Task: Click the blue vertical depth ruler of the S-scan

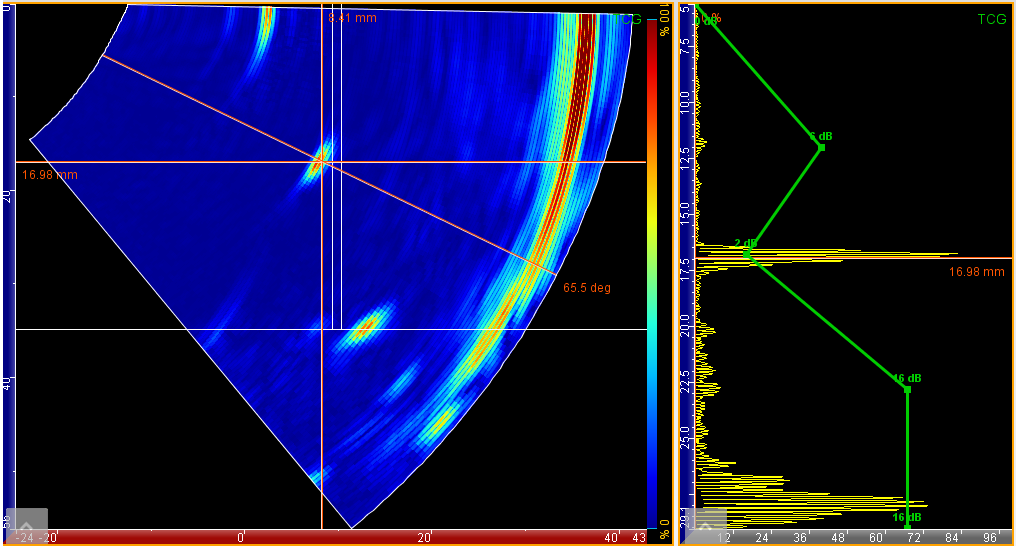Action: (8, 270)
